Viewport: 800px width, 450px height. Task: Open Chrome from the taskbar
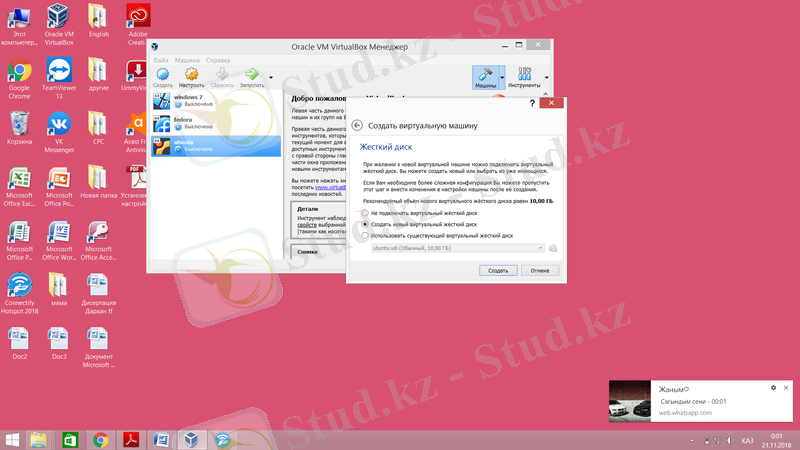101,440
